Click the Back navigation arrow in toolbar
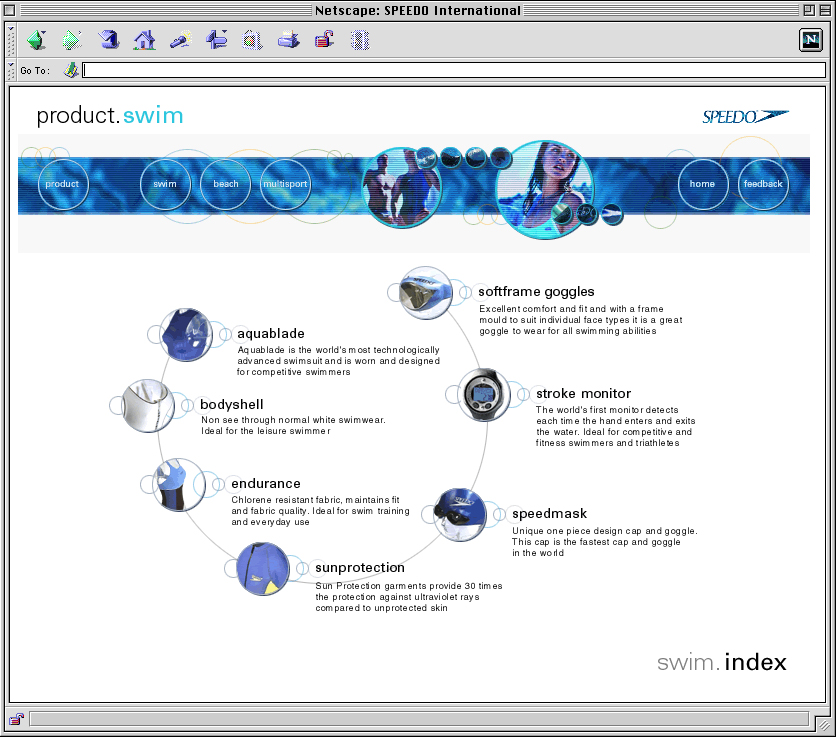 click(x=37, y=40)
